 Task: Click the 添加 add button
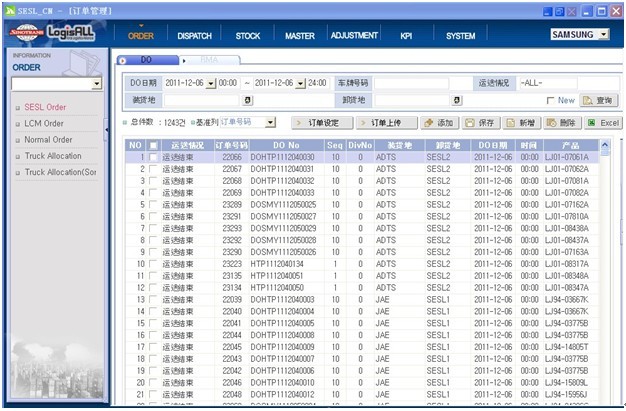[x=439, y=122]
